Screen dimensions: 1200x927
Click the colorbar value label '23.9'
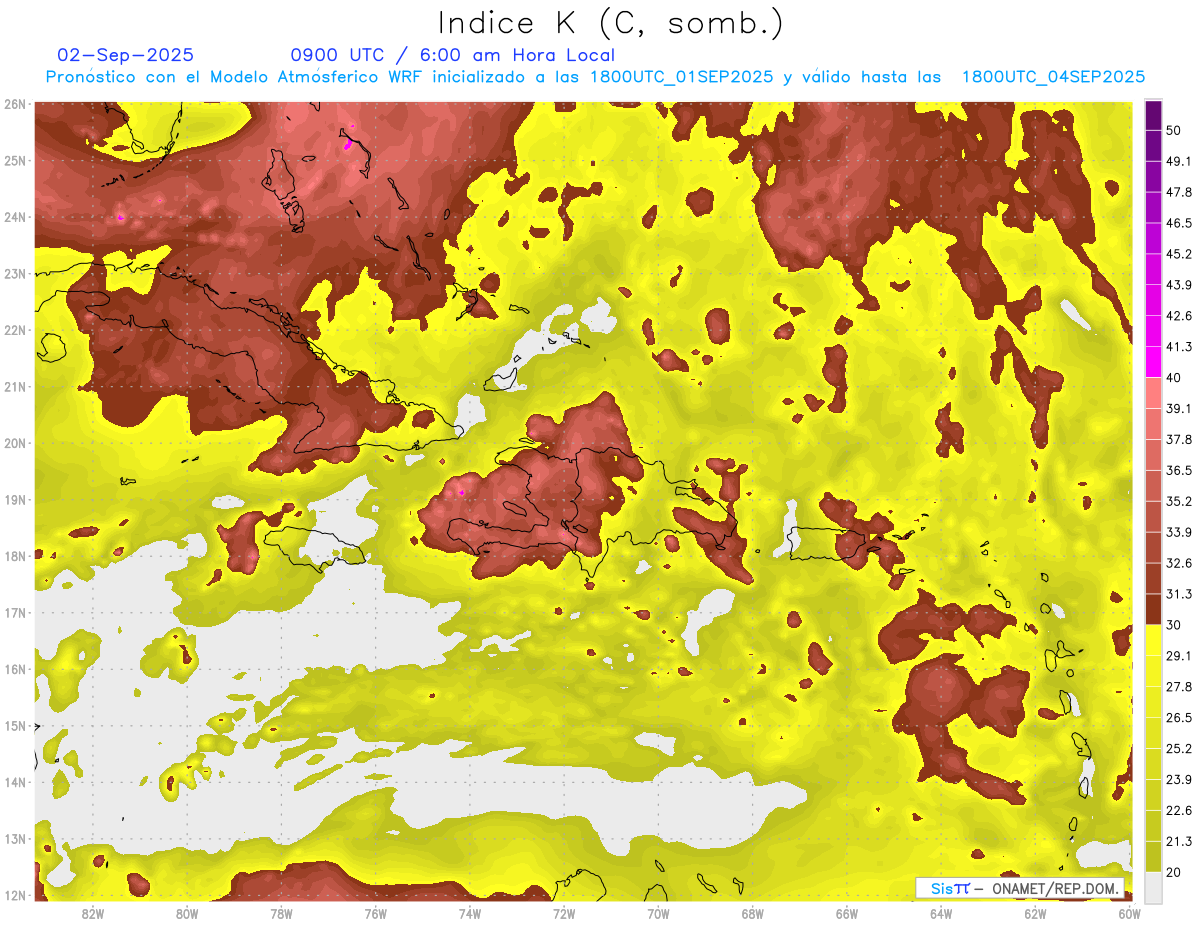click(1178, 780)
